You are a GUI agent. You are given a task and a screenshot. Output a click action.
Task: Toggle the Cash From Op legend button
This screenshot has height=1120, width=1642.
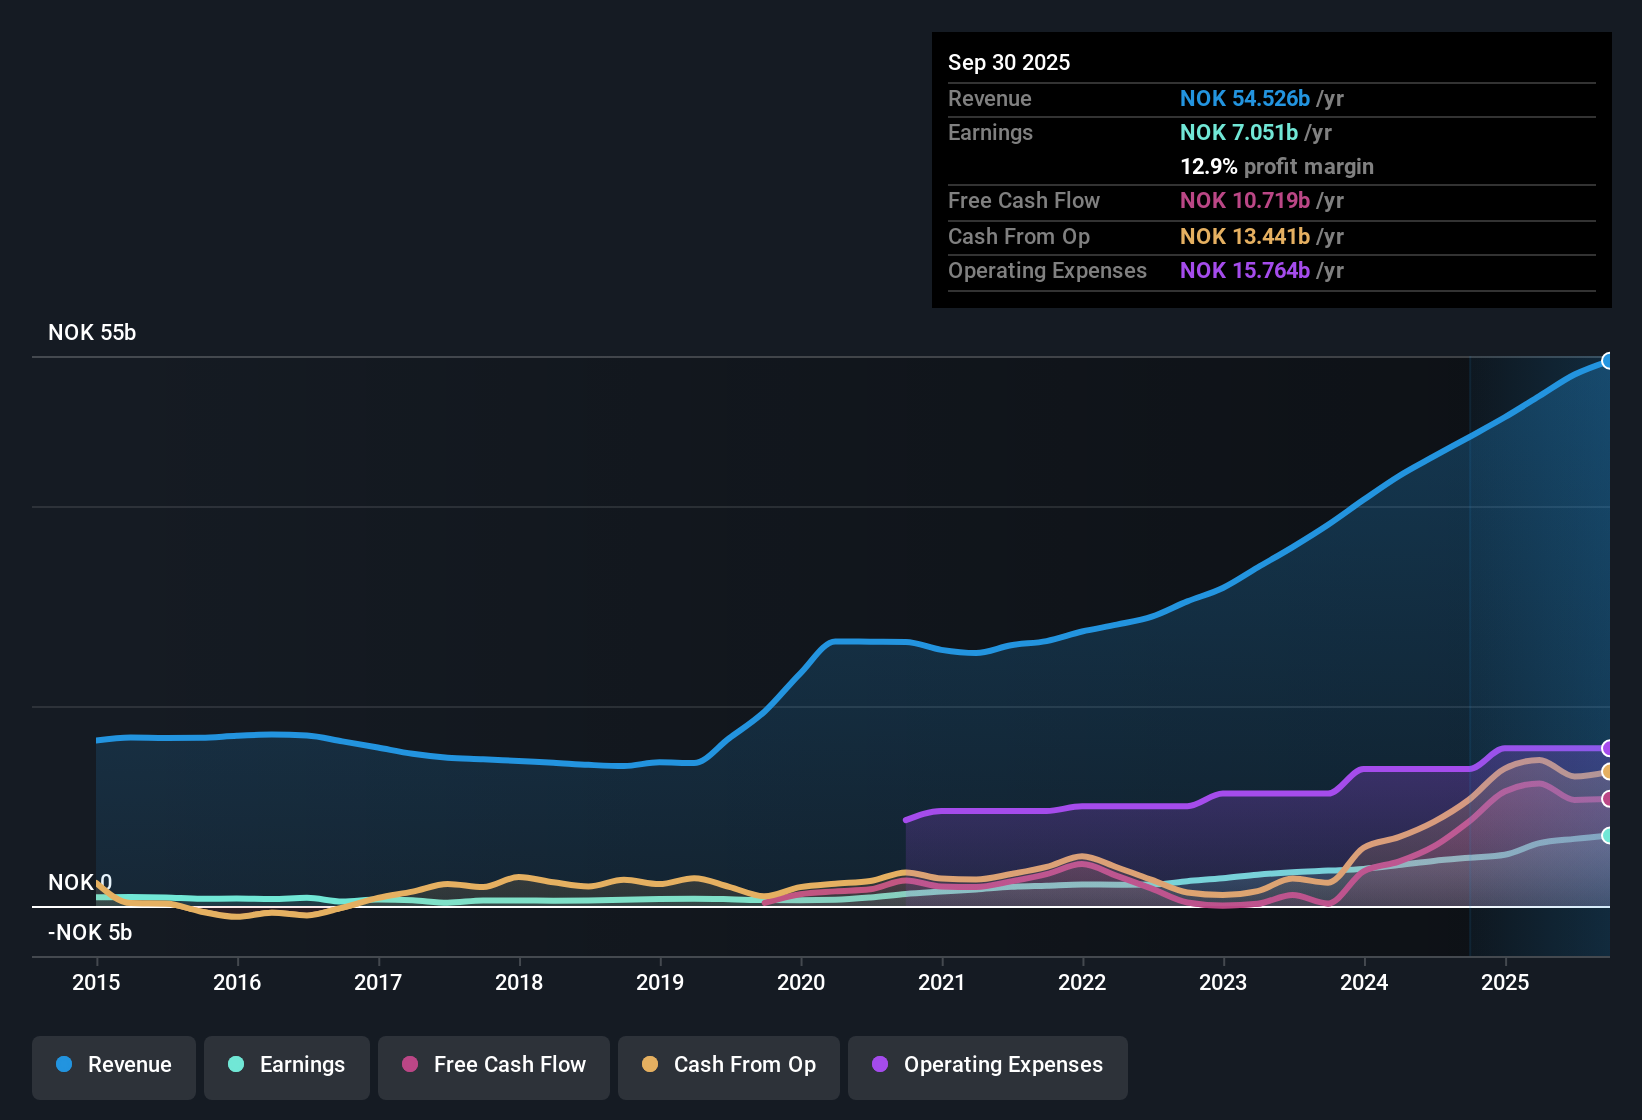pos(729,1067)
